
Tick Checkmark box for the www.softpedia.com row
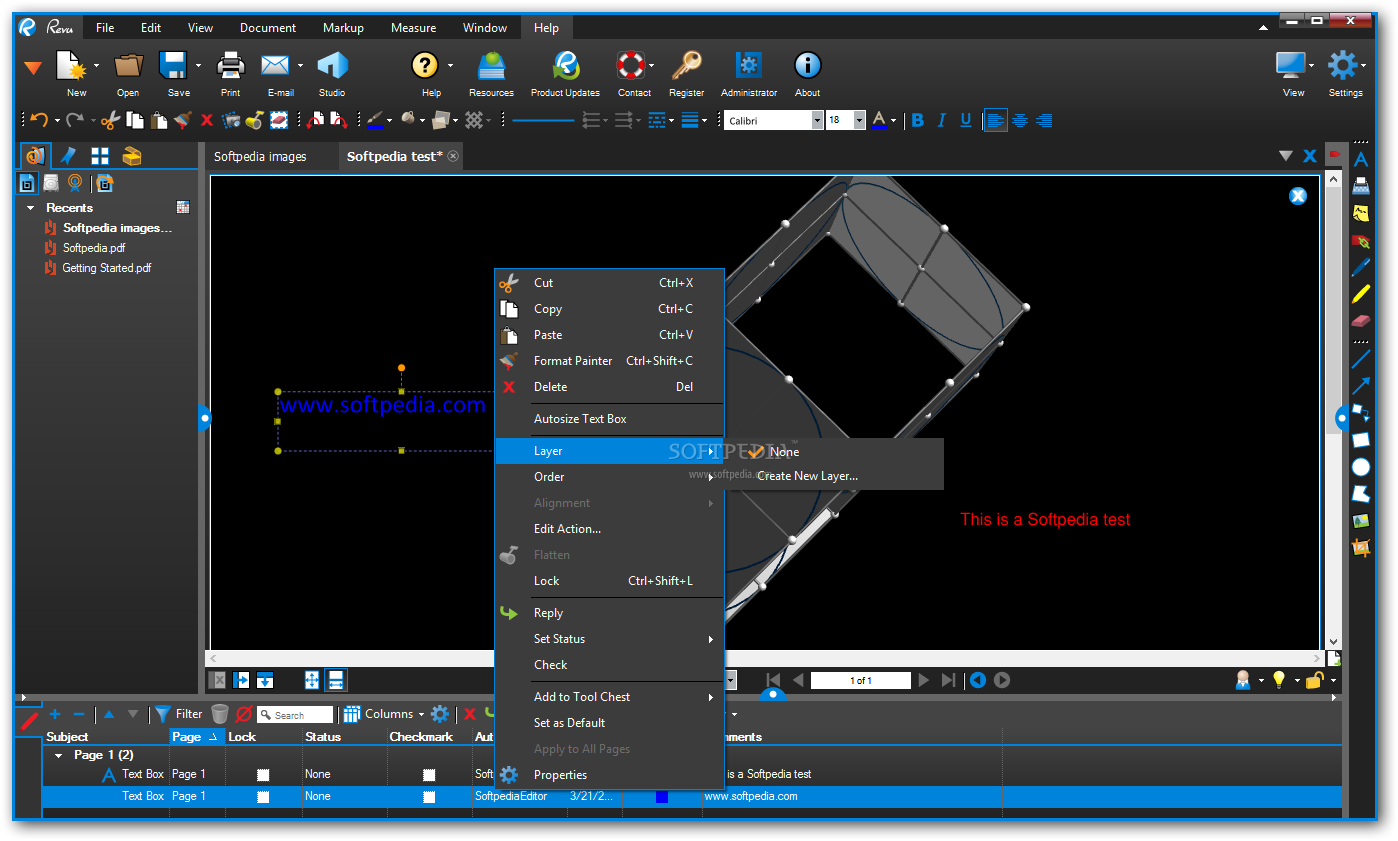click(x=429, y=797)
